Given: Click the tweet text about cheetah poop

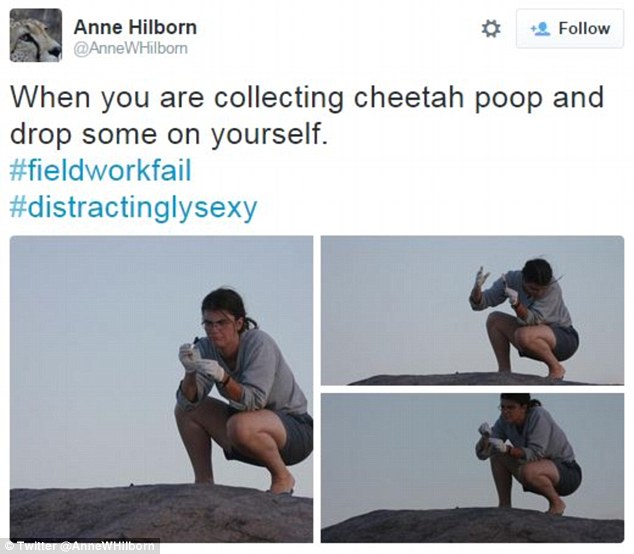Looking at the screenshot, I should pyautogui.click(x=307, y=115).
